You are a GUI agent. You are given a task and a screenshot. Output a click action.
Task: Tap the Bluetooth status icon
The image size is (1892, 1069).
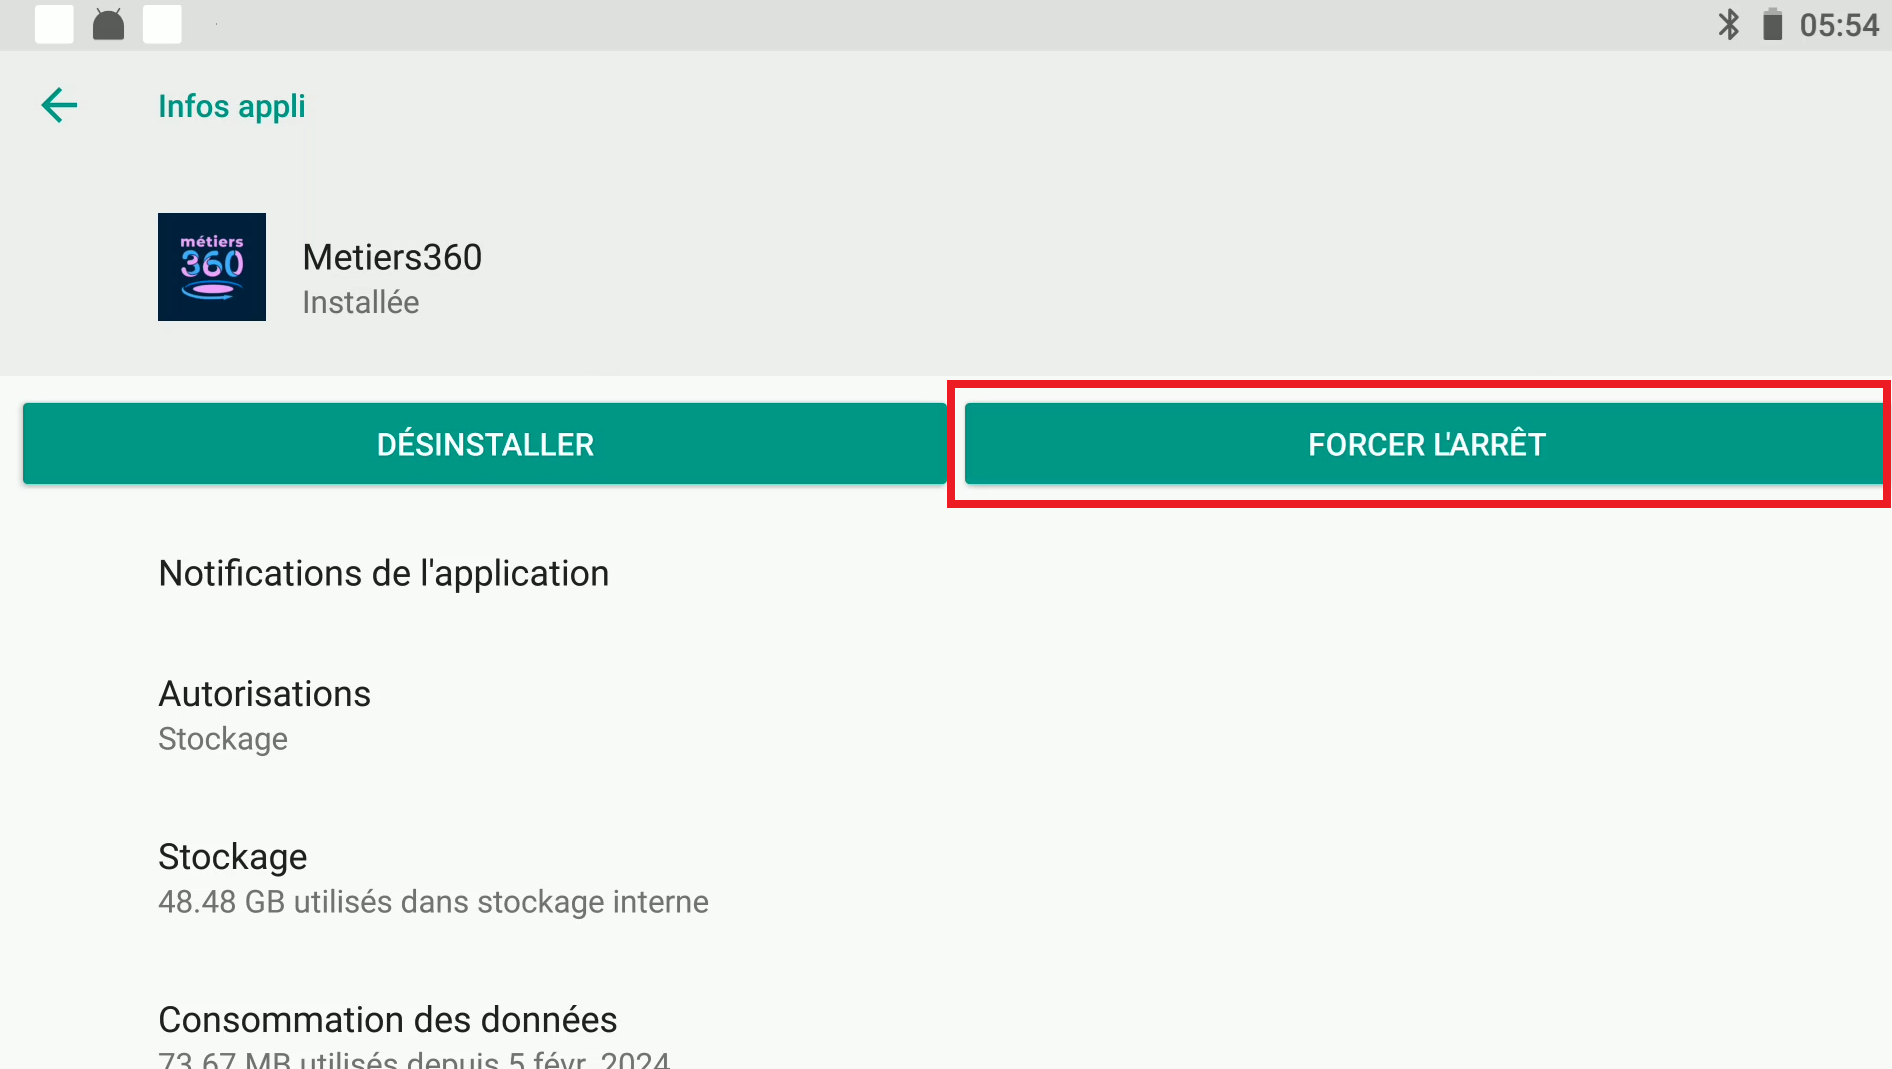tap(1729, 24)
